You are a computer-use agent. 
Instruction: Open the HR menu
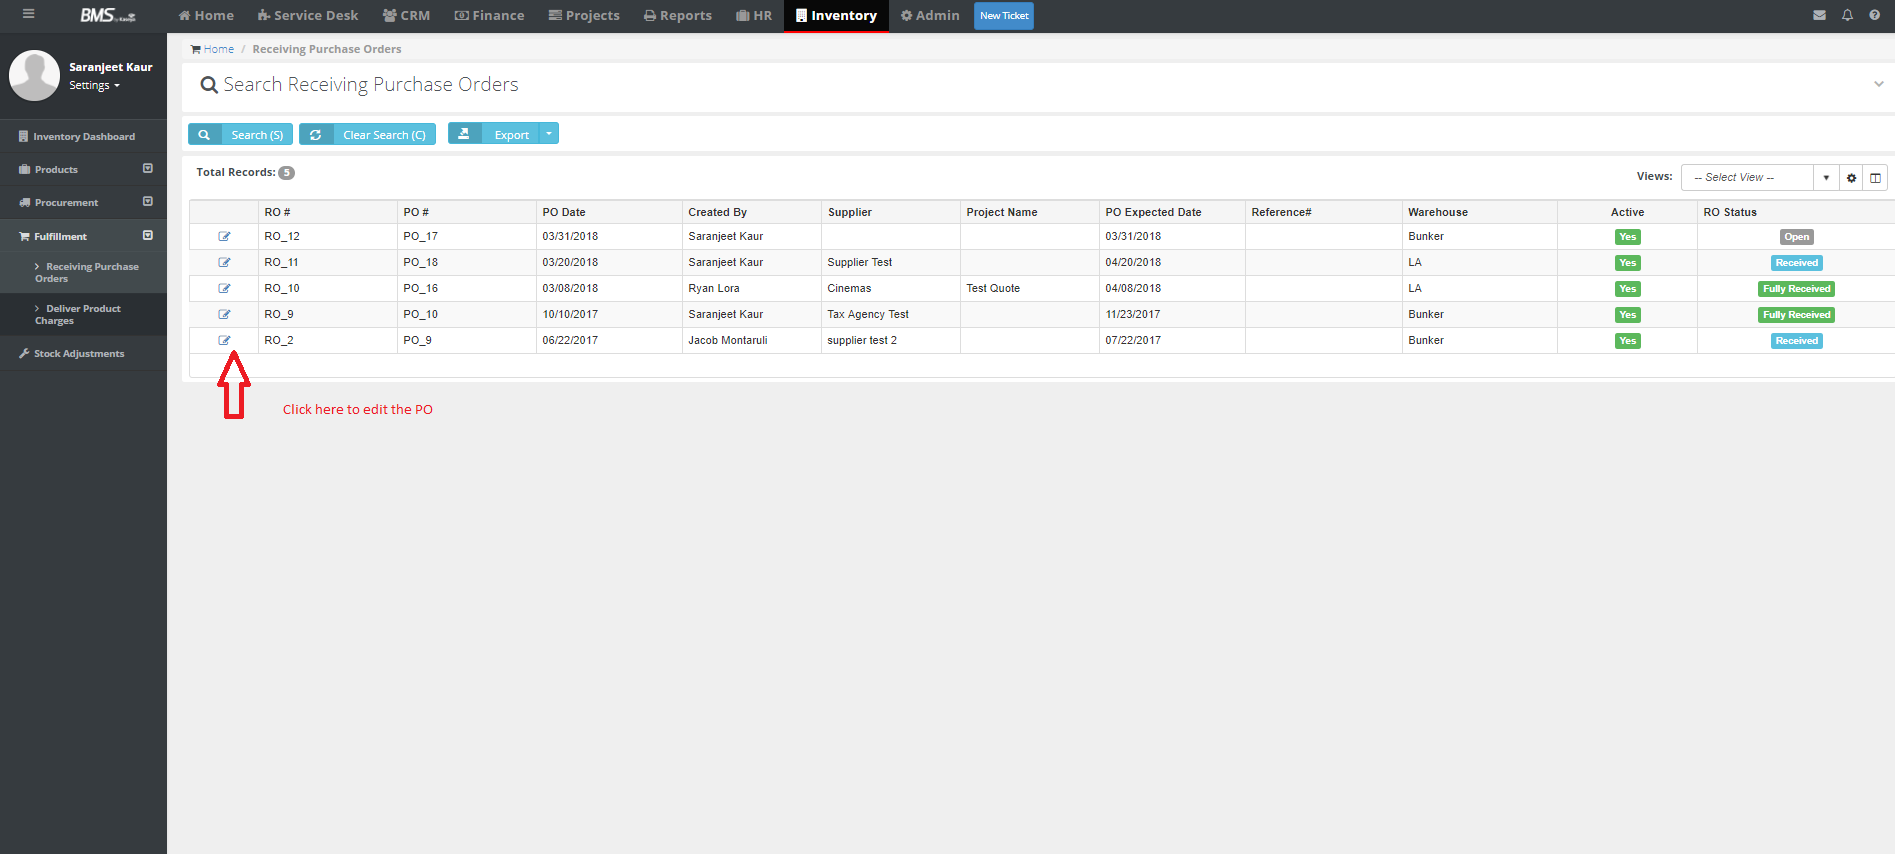point(754,15)
